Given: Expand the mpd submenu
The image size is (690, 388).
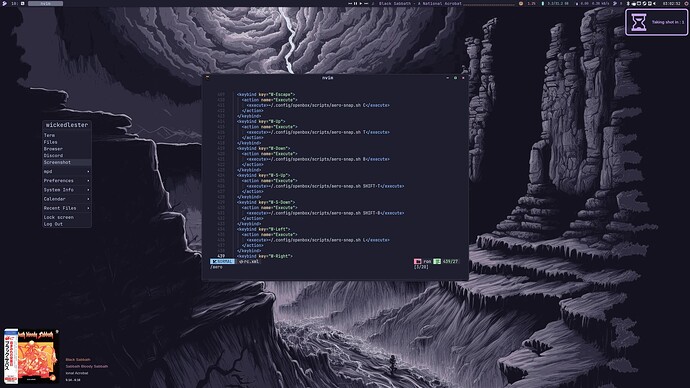Looking at the screenshot, I should click(67, 172).
